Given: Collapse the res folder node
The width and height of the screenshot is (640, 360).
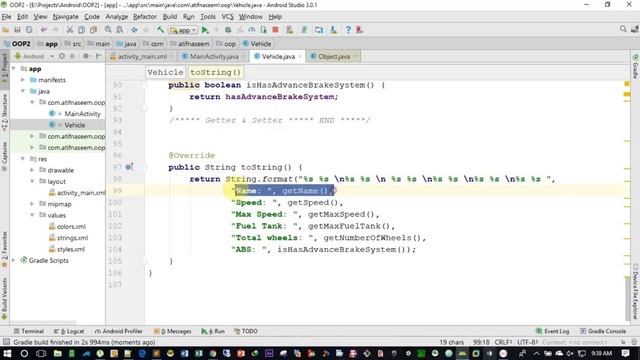Looking at the screenshot, I should (23, 159).
